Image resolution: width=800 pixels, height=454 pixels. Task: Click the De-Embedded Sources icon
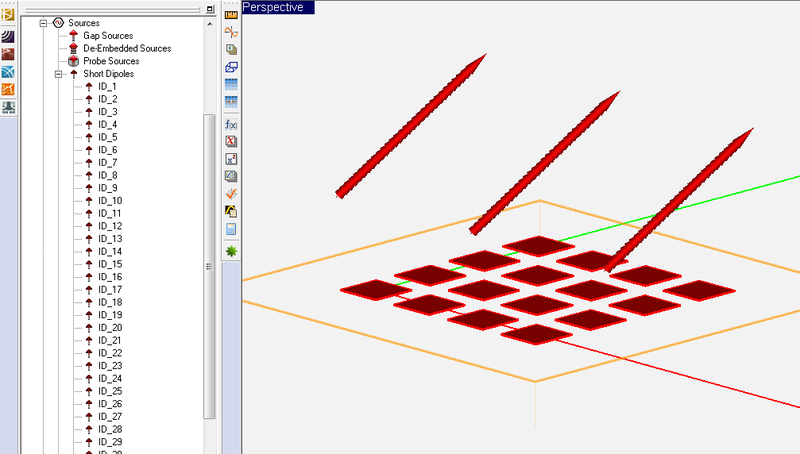click(x=73, y=48)
